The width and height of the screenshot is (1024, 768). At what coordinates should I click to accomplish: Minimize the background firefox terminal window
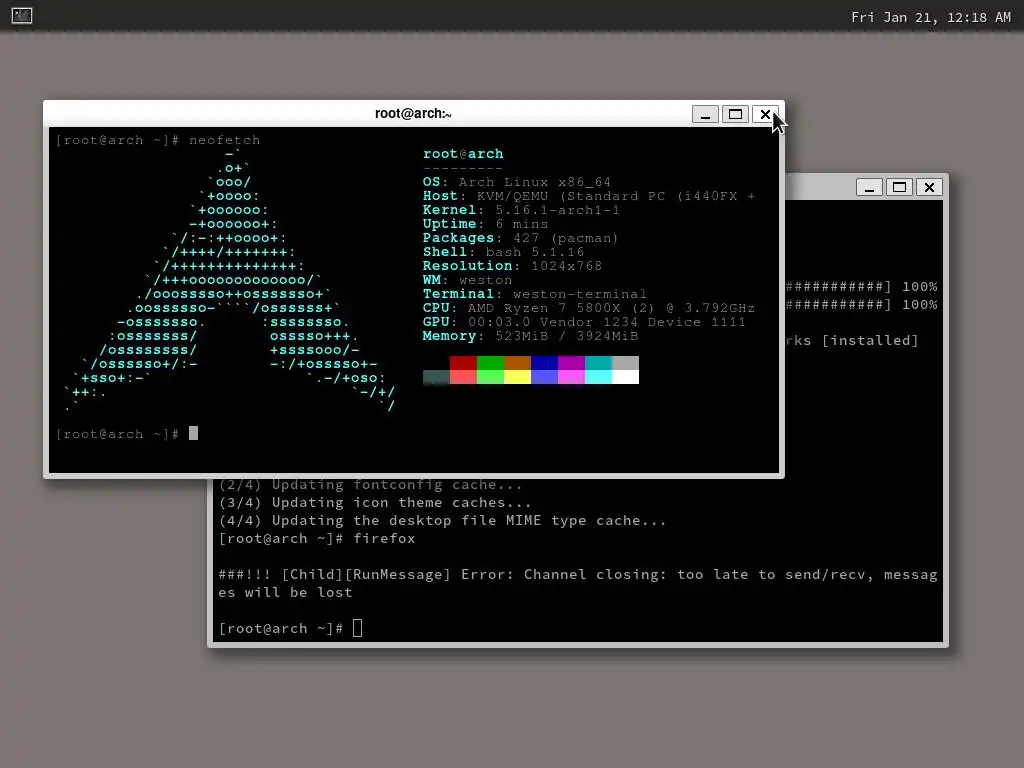click(x=869, y=187)
